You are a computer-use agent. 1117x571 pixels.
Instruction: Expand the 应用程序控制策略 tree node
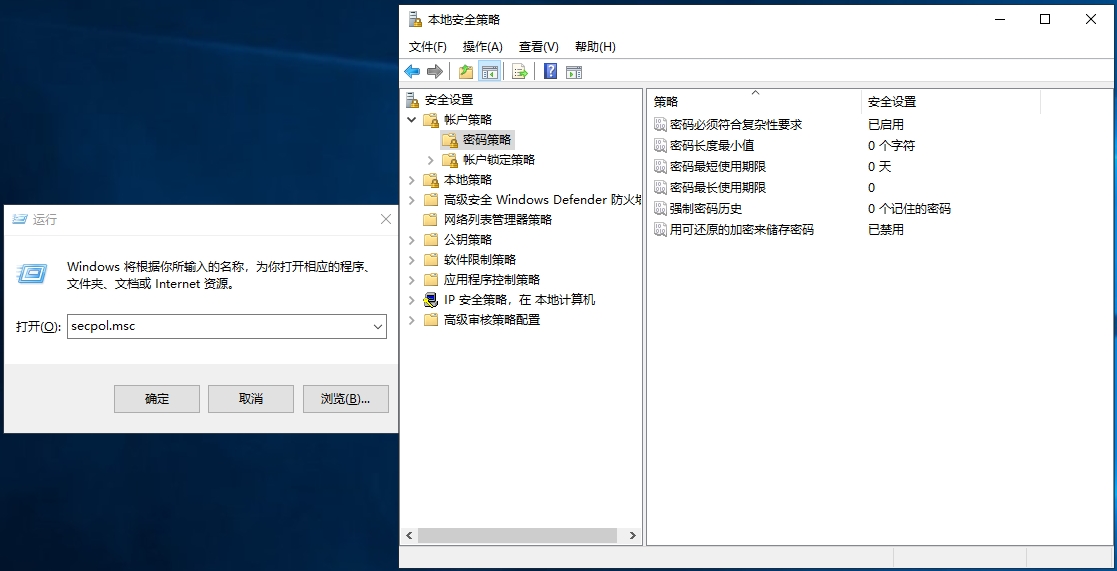412,279
